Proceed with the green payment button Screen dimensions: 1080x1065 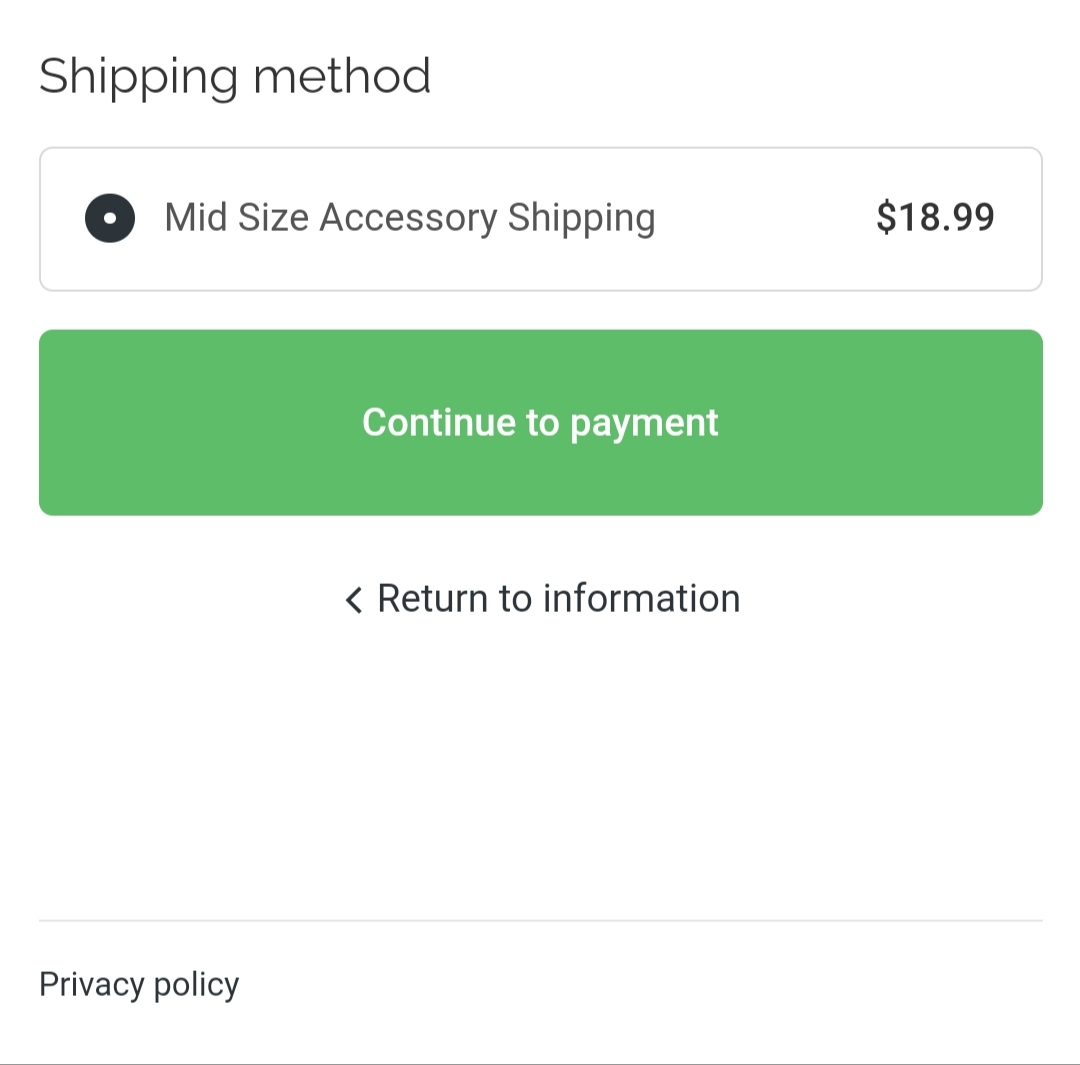540,422
